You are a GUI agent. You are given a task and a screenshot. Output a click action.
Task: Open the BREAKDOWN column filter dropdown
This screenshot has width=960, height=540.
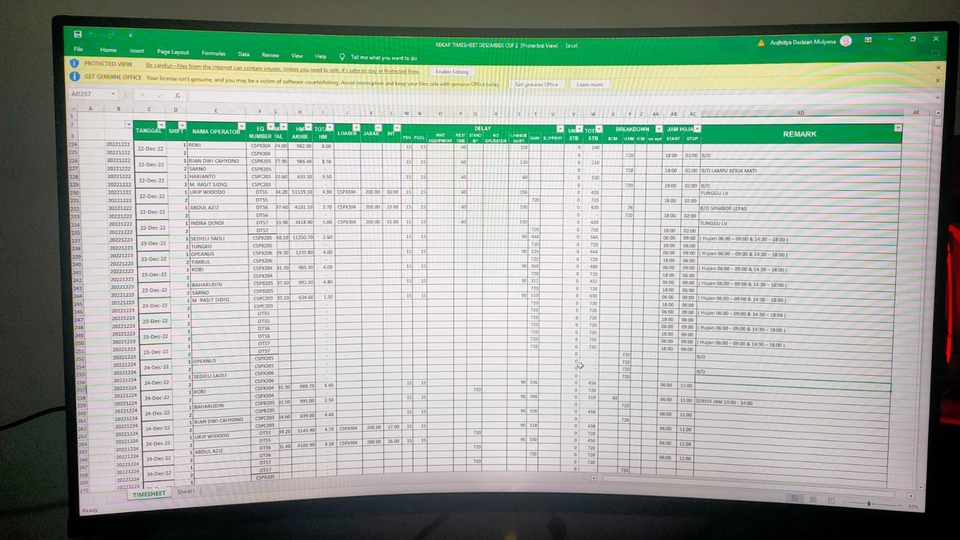click(659, 129)
